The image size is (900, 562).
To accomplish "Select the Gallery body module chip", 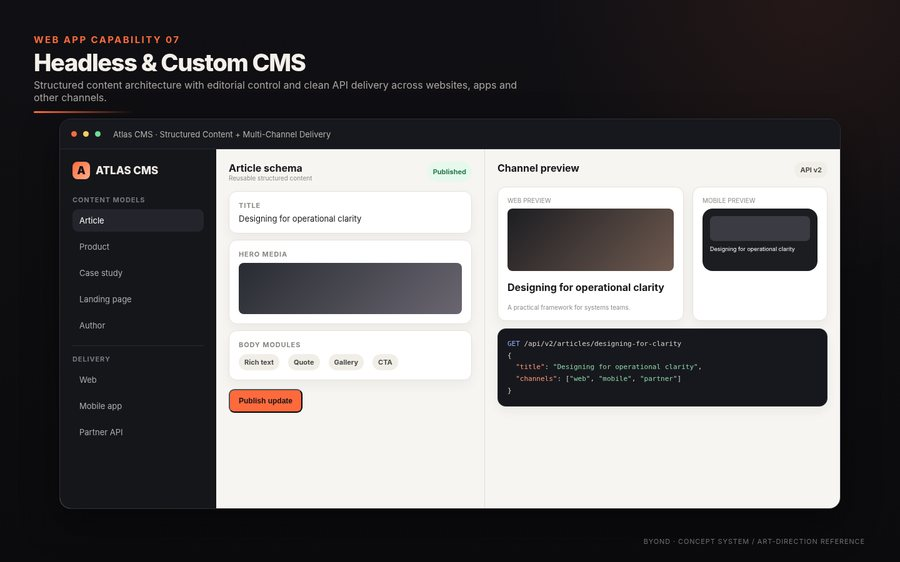I will point(346,362).
